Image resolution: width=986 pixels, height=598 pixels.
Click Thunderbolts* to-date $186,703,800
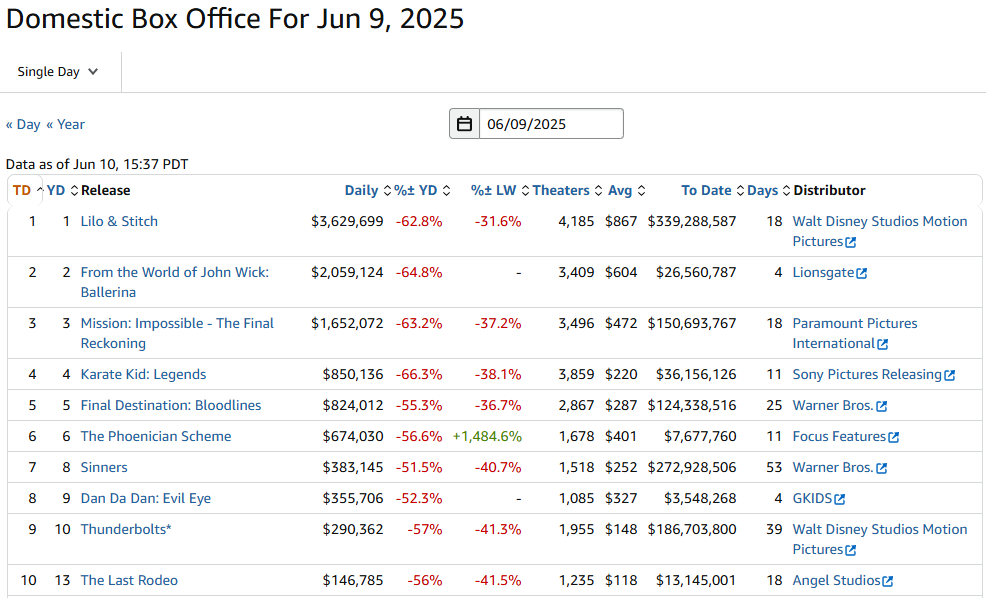[x=692, y=529]
